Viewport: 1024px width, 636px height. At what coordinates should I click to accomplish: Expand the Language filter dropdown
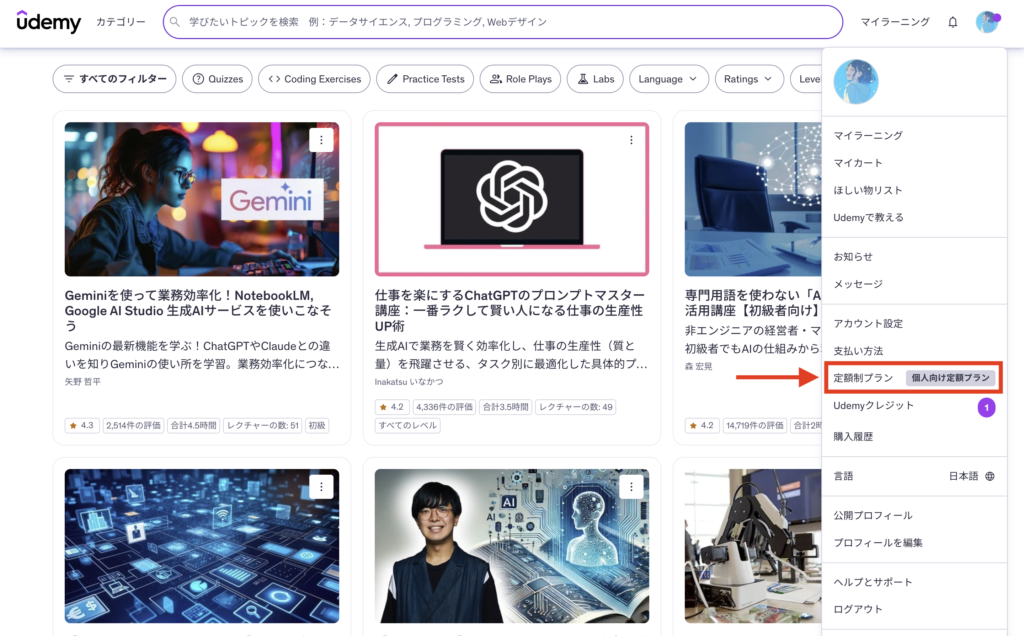669,79
